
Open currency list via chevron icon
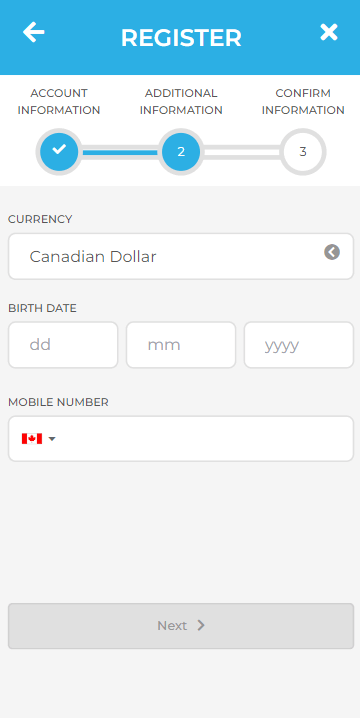coord(332,252)
